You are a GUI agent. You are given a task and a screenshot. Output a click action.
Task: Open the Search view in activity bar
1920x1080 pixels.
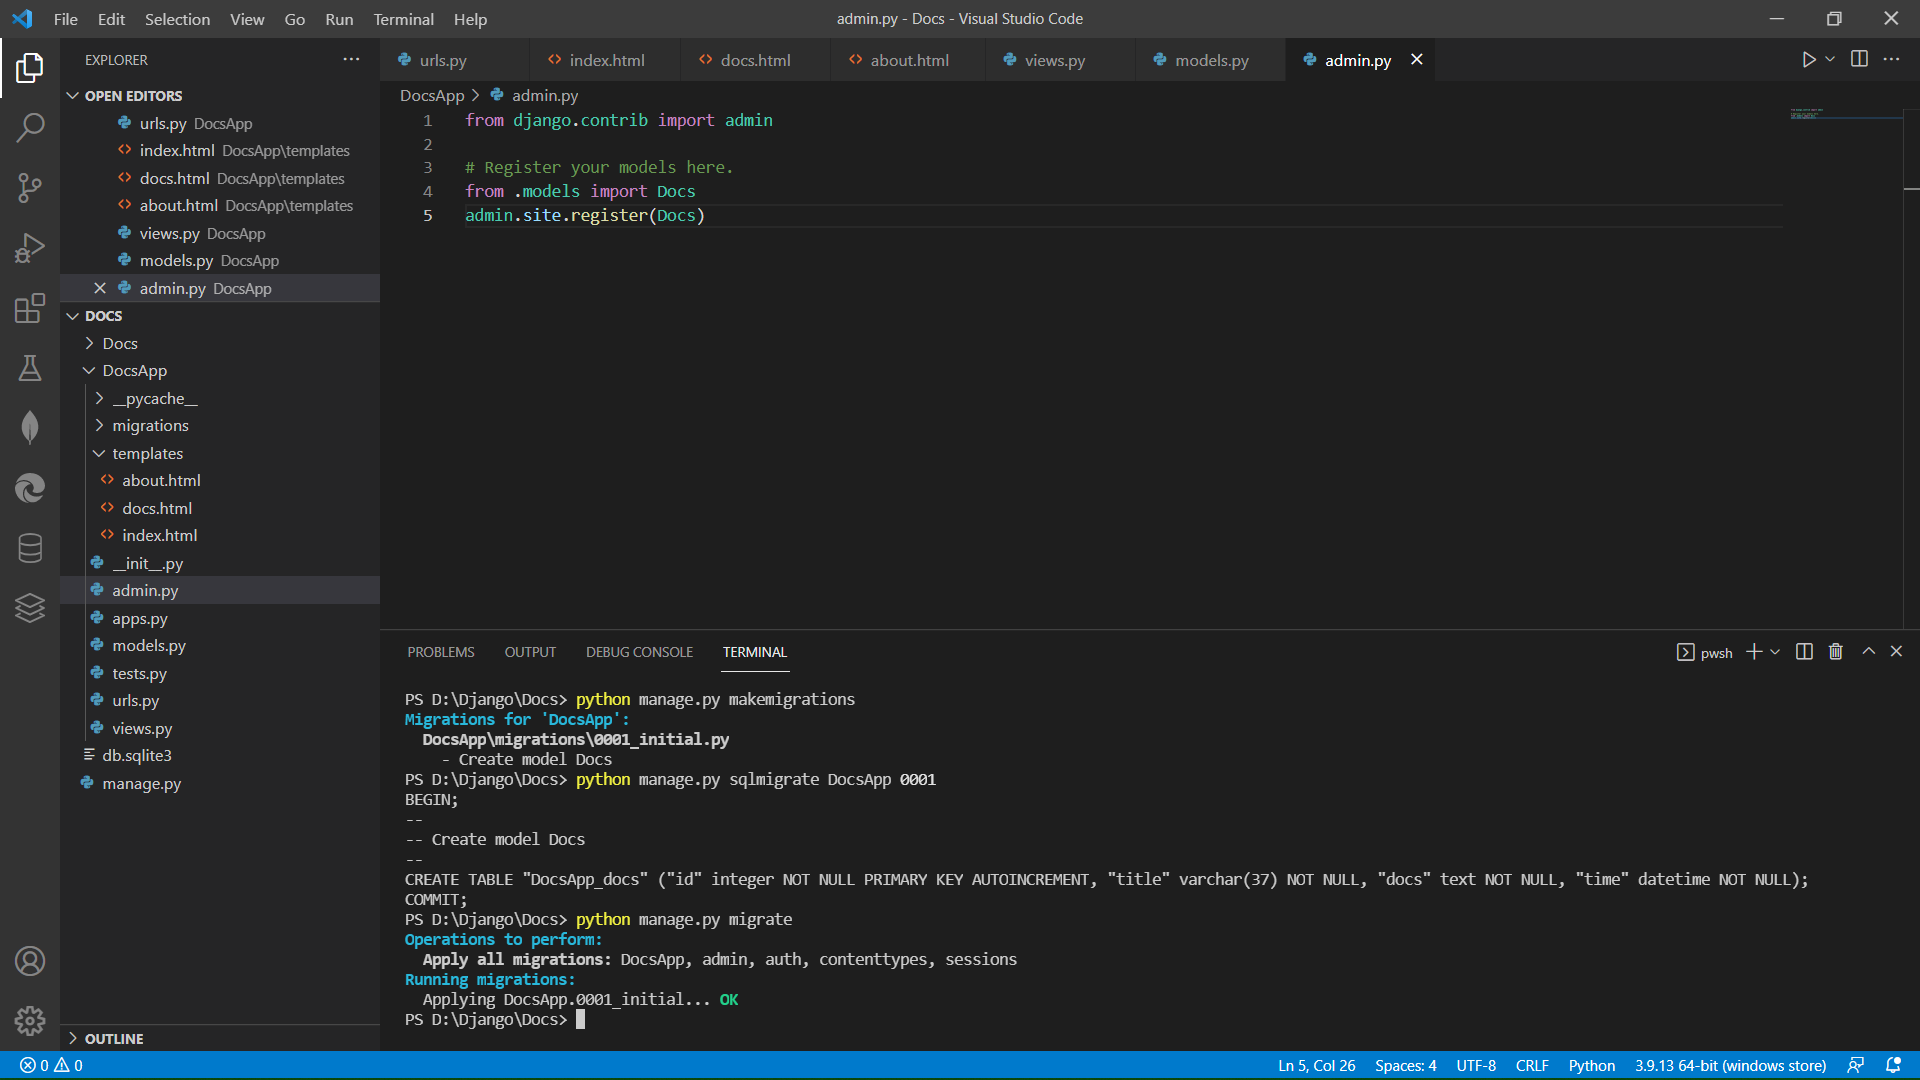30,127
